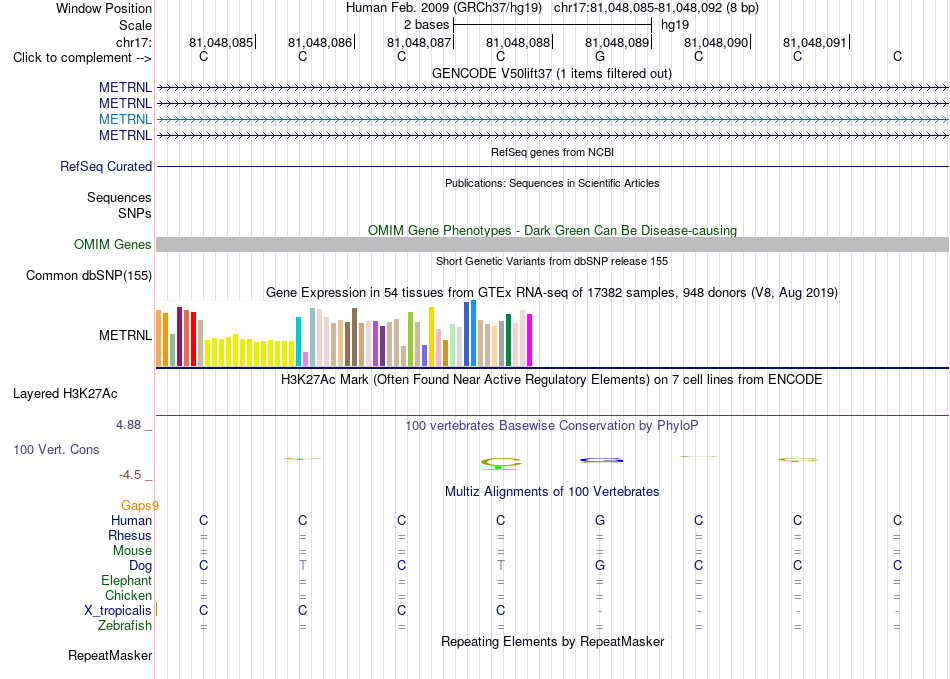Select the X_tropicalis species label

click(118, 611)
